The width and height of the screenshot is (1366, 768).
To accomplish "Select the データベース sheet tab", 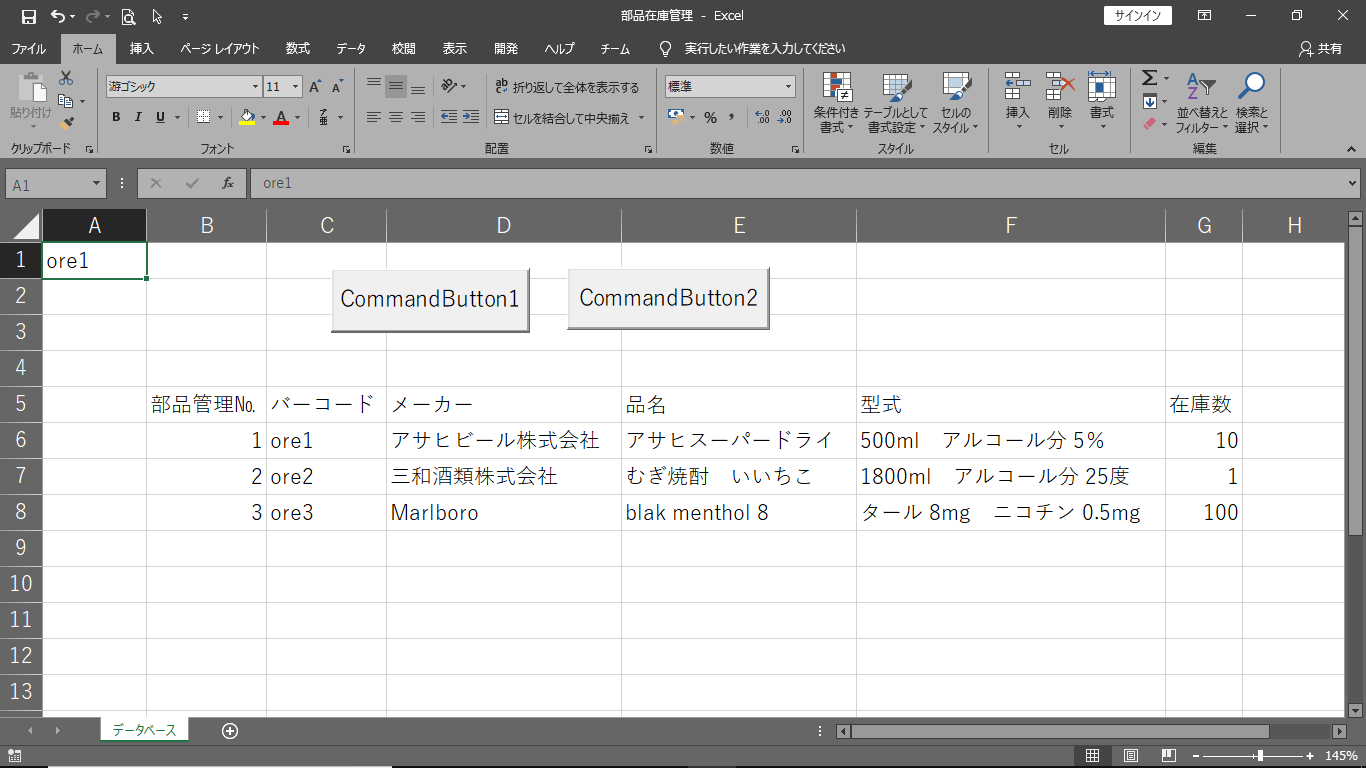I will [144, 731].
